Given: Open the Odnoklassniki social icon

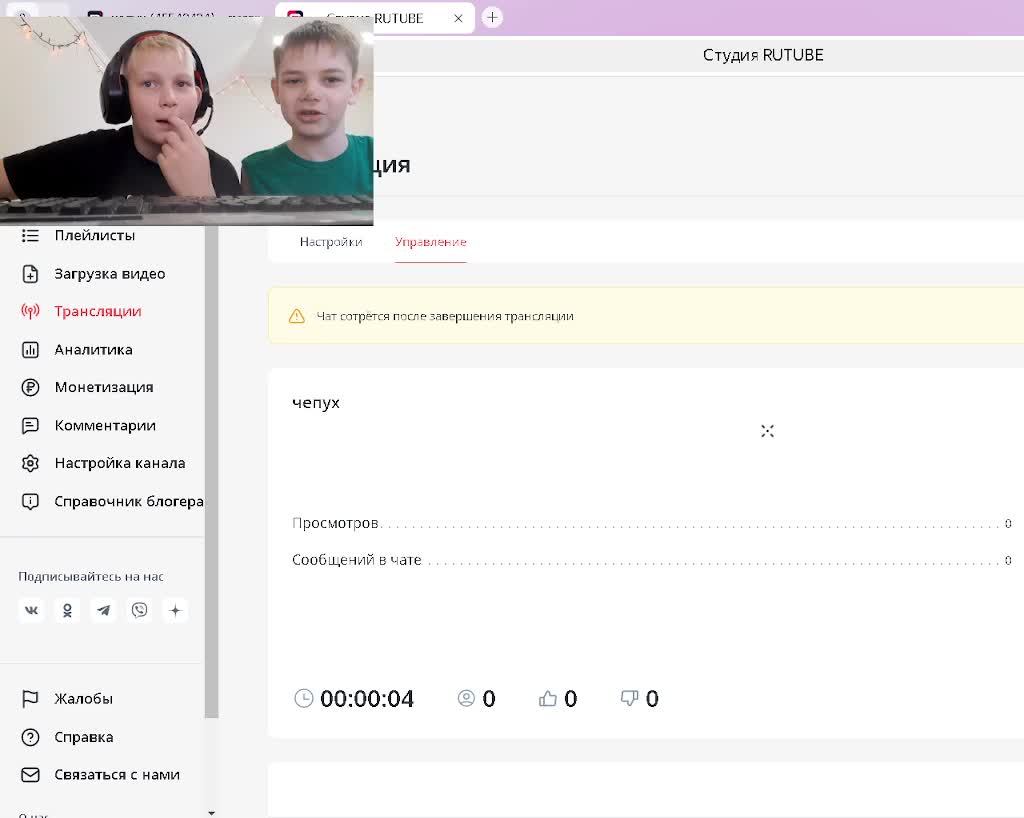Looking at the screenshot, I should click(67, 610).
